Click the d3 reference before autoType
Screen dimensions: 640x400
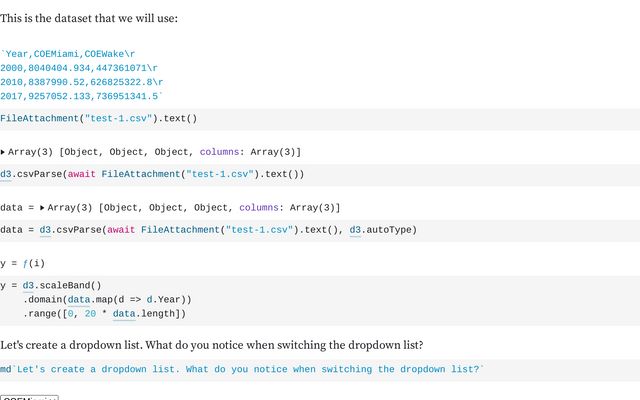[x=355, y=230]
